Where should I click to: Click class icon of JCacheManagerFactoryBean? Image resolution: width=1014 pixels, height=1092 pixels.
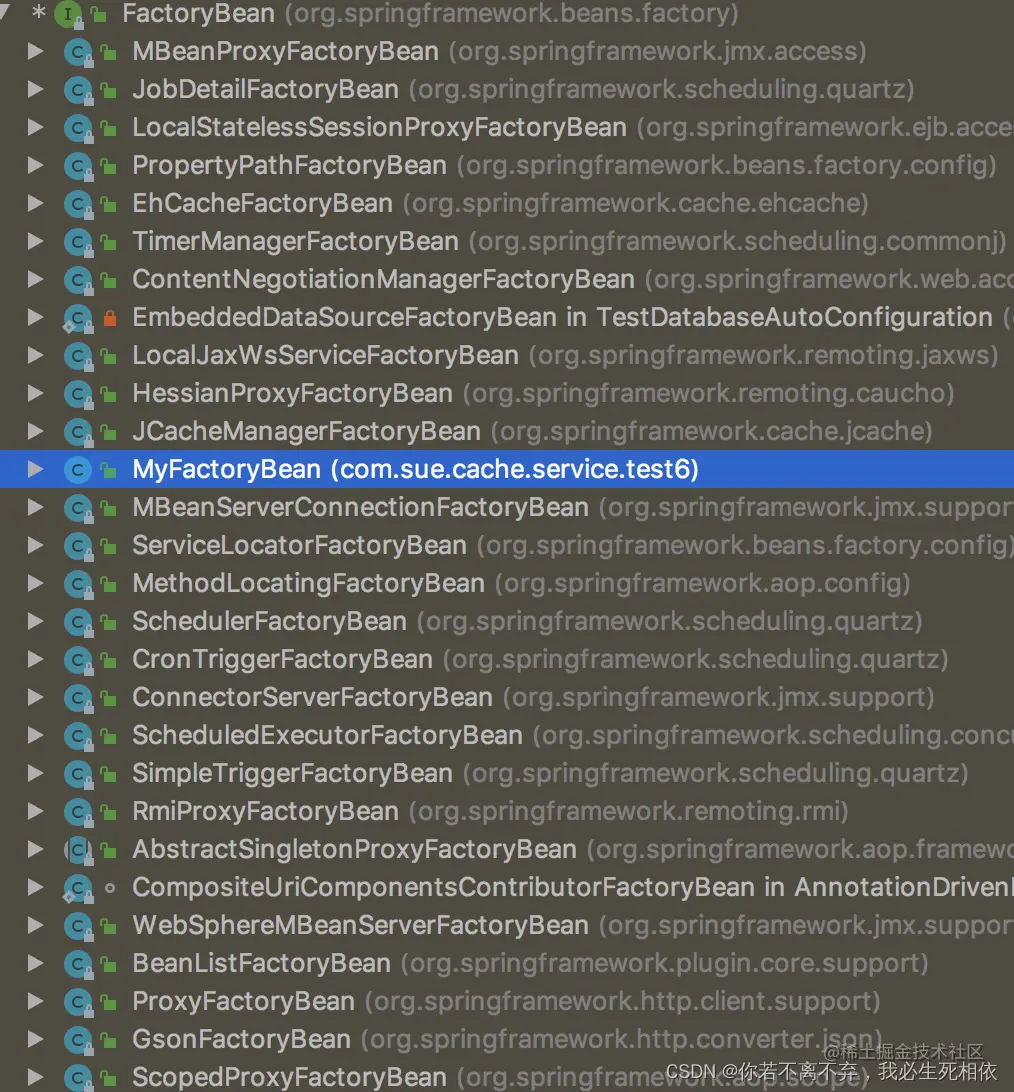[x=78, y=432]
